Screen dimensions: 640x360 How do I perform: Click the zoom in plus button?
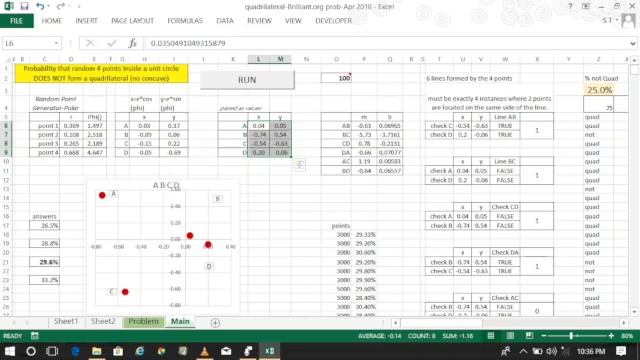point(611,336)
